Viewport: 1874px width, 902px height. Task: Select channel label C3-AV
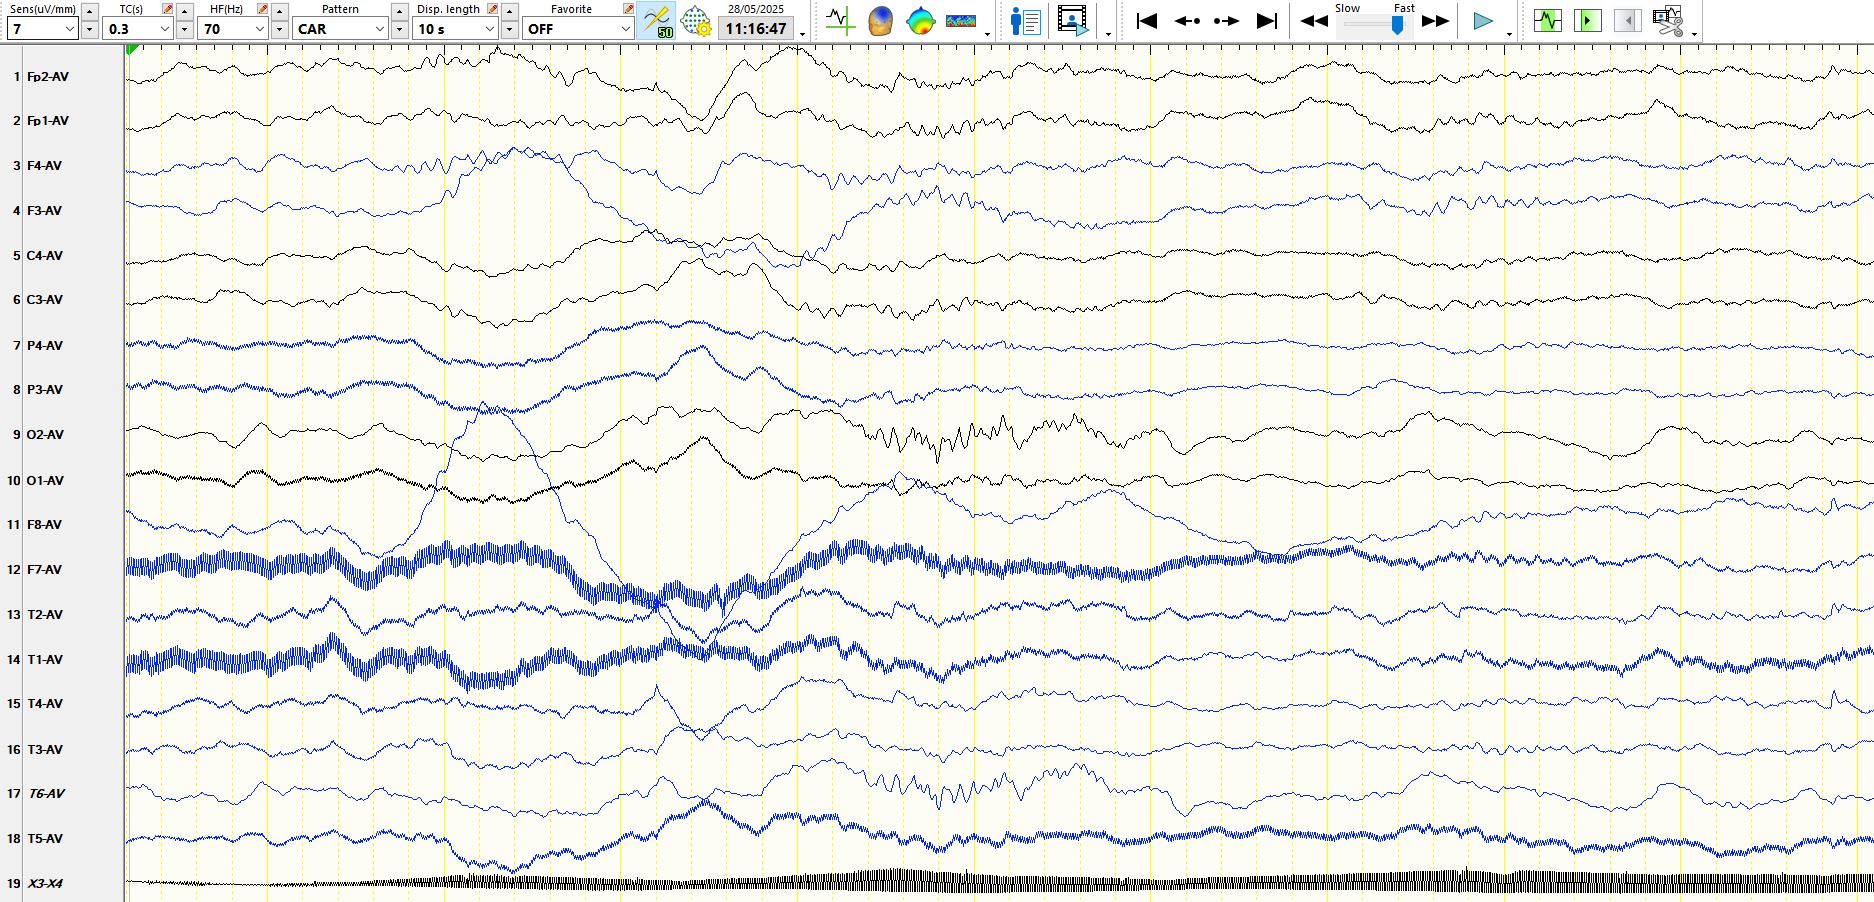point(44,300)
